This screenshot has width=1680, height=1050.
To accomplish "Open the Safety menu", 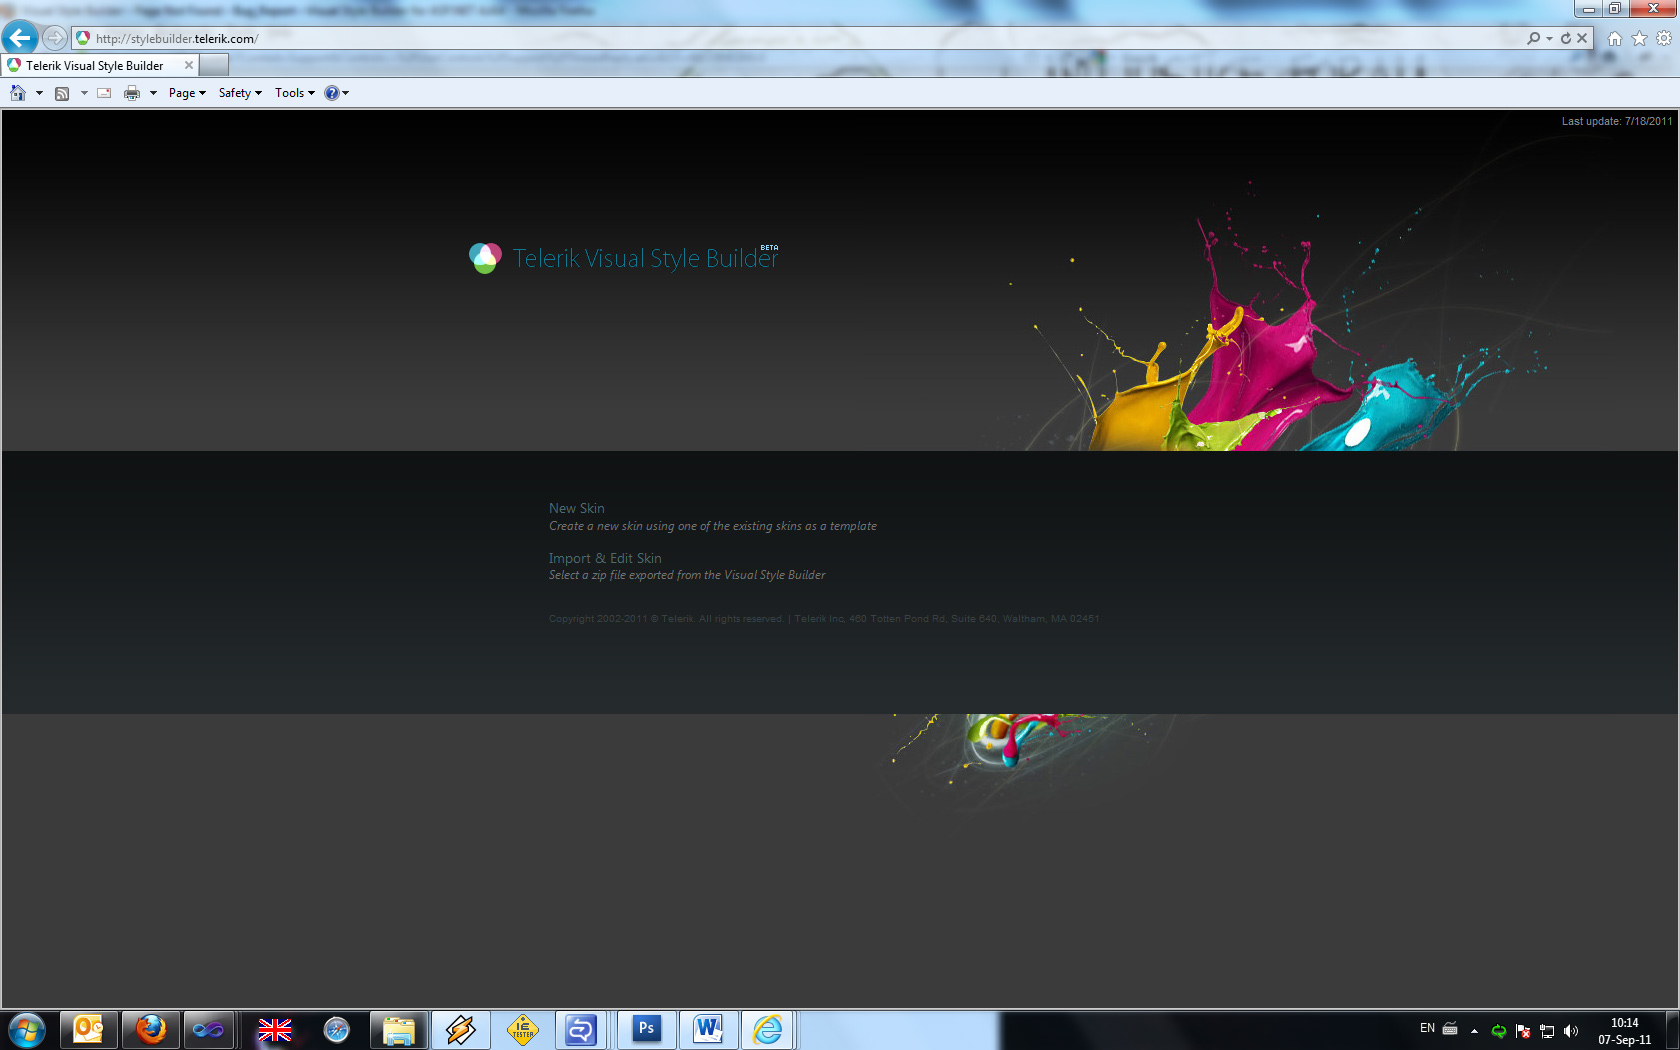I will pos(240,93).
